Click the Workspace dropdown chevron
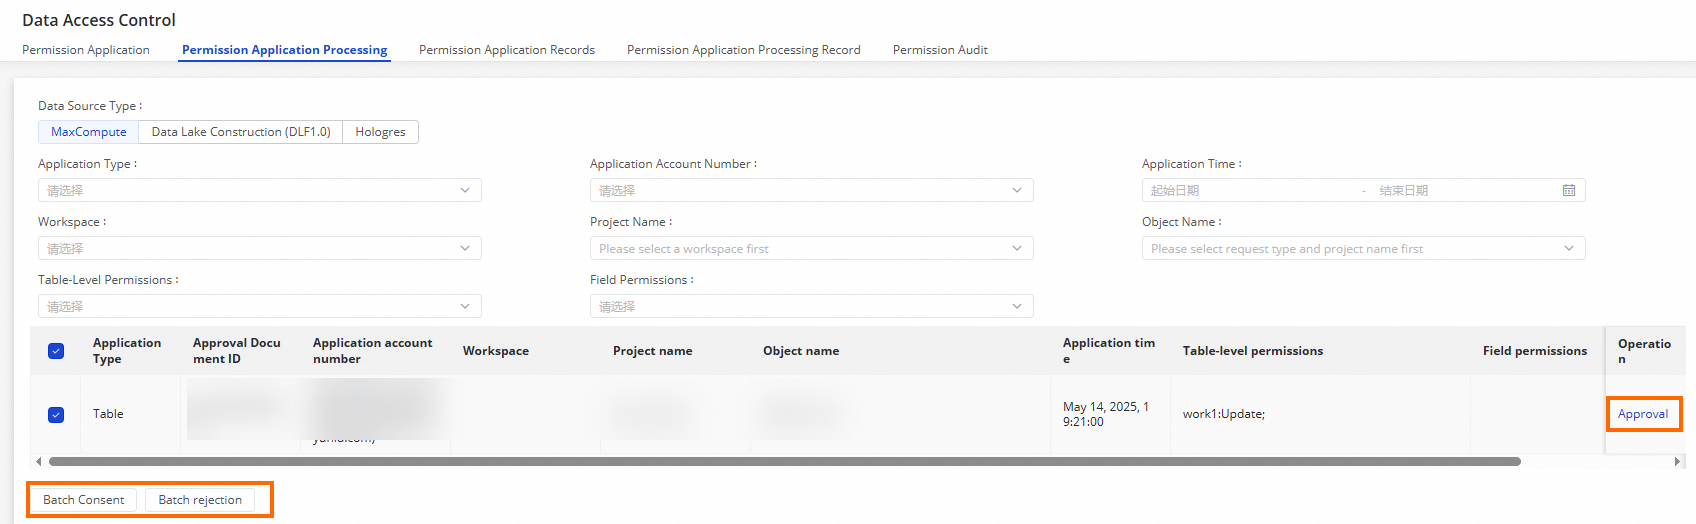The width and height of the screenshot is (1696, 524). pos(465,248)
